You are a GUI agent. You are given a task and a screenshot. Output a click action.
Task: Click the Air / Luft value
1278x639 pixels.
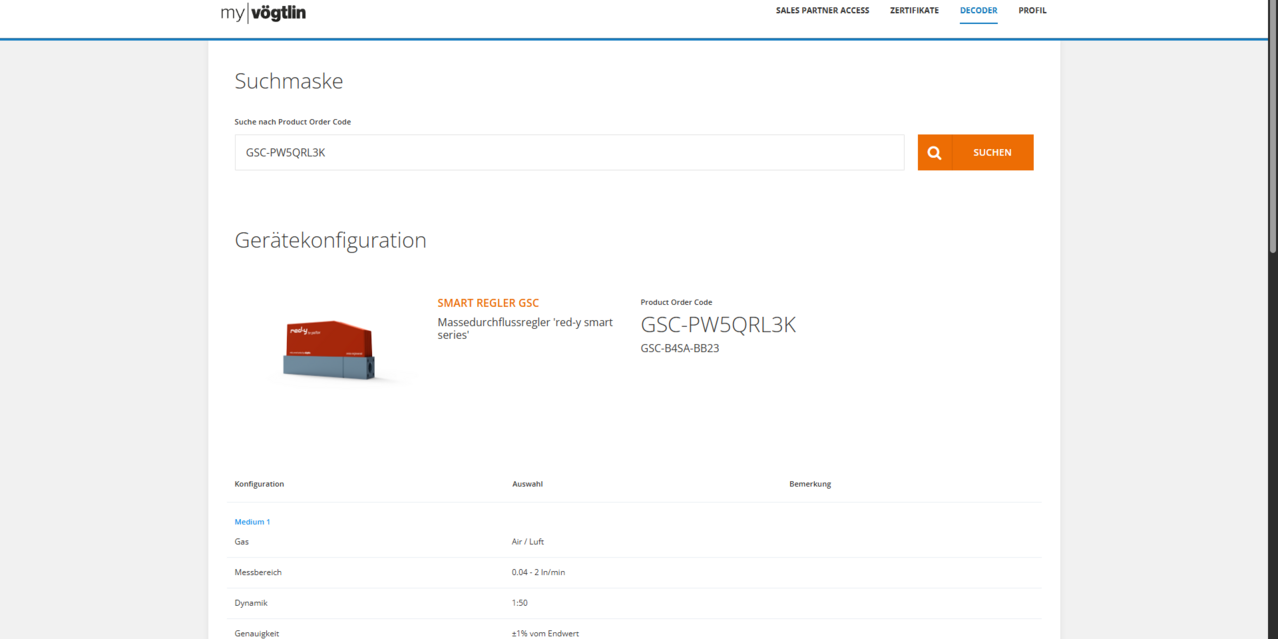(x=528, y=542)
